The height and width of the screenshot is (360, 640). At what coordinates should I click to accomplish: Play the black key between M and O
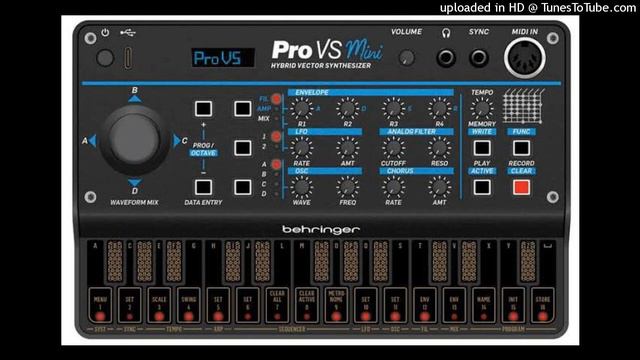pos(322,261)
